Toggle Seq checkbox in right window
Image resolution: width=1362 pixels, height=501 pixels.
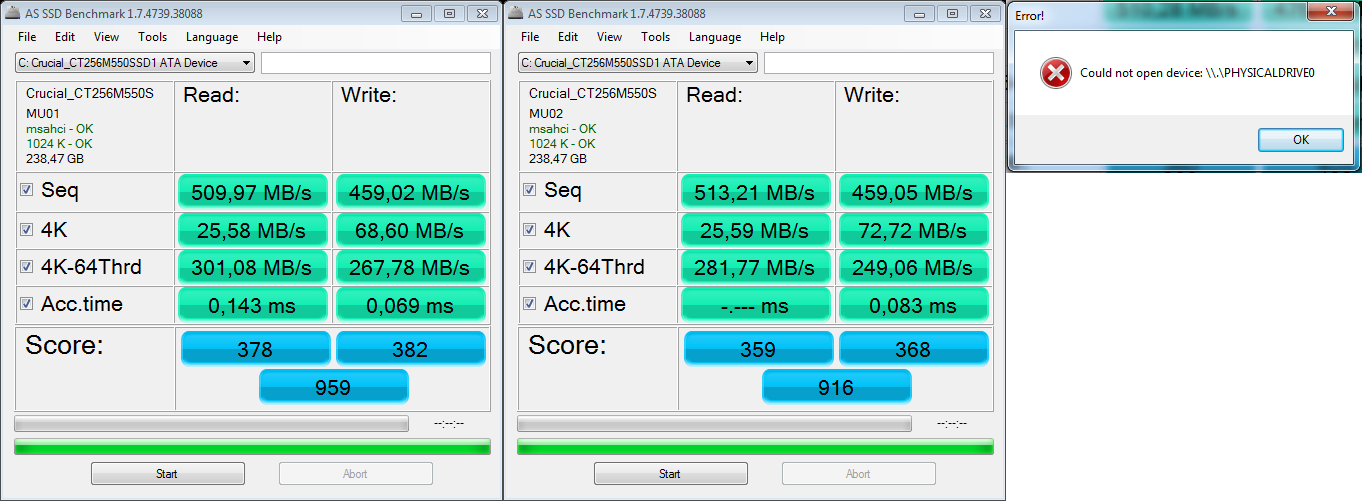click(530, 190)
